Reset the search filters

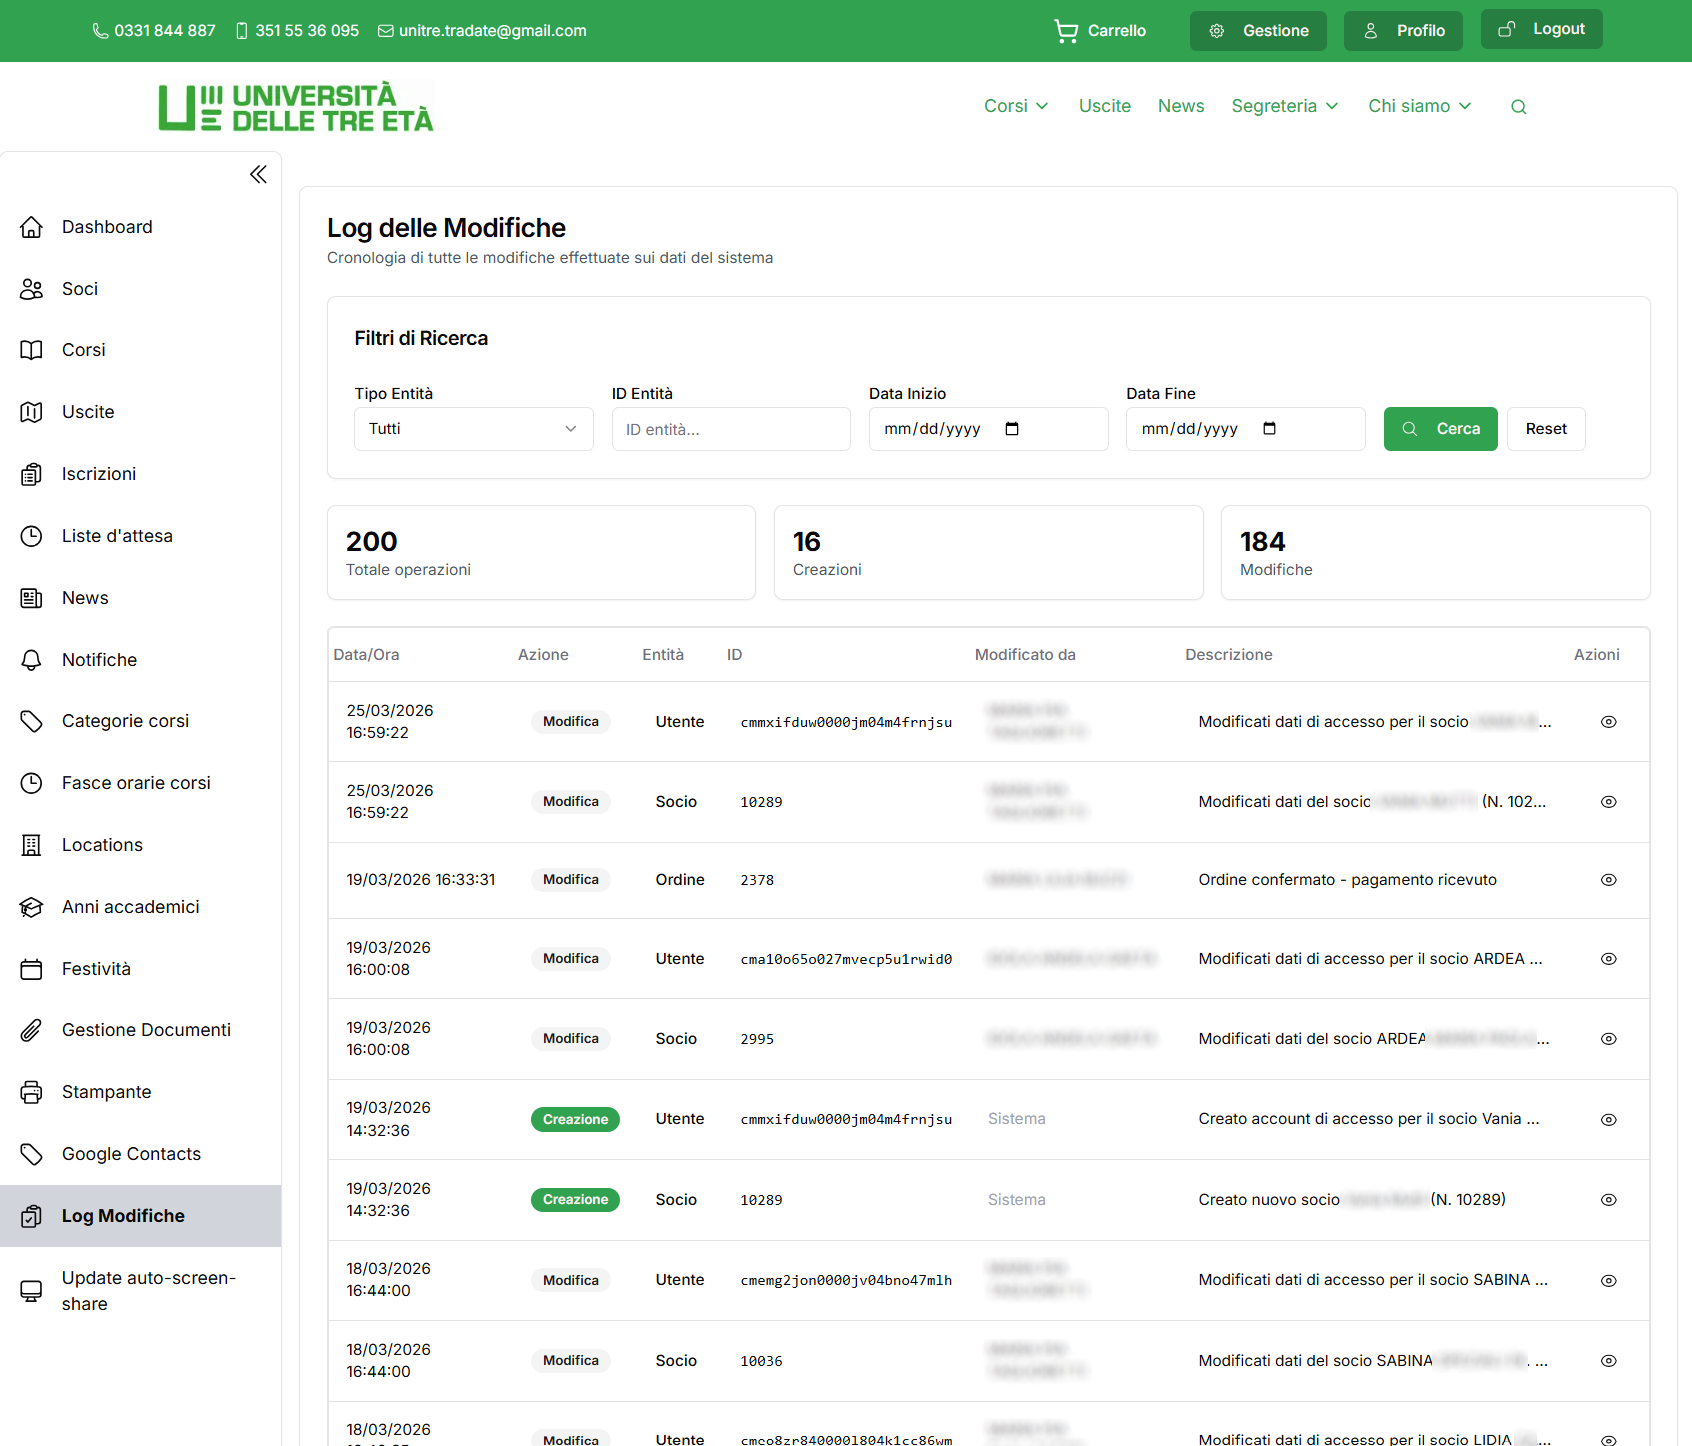pos(1545,429)
